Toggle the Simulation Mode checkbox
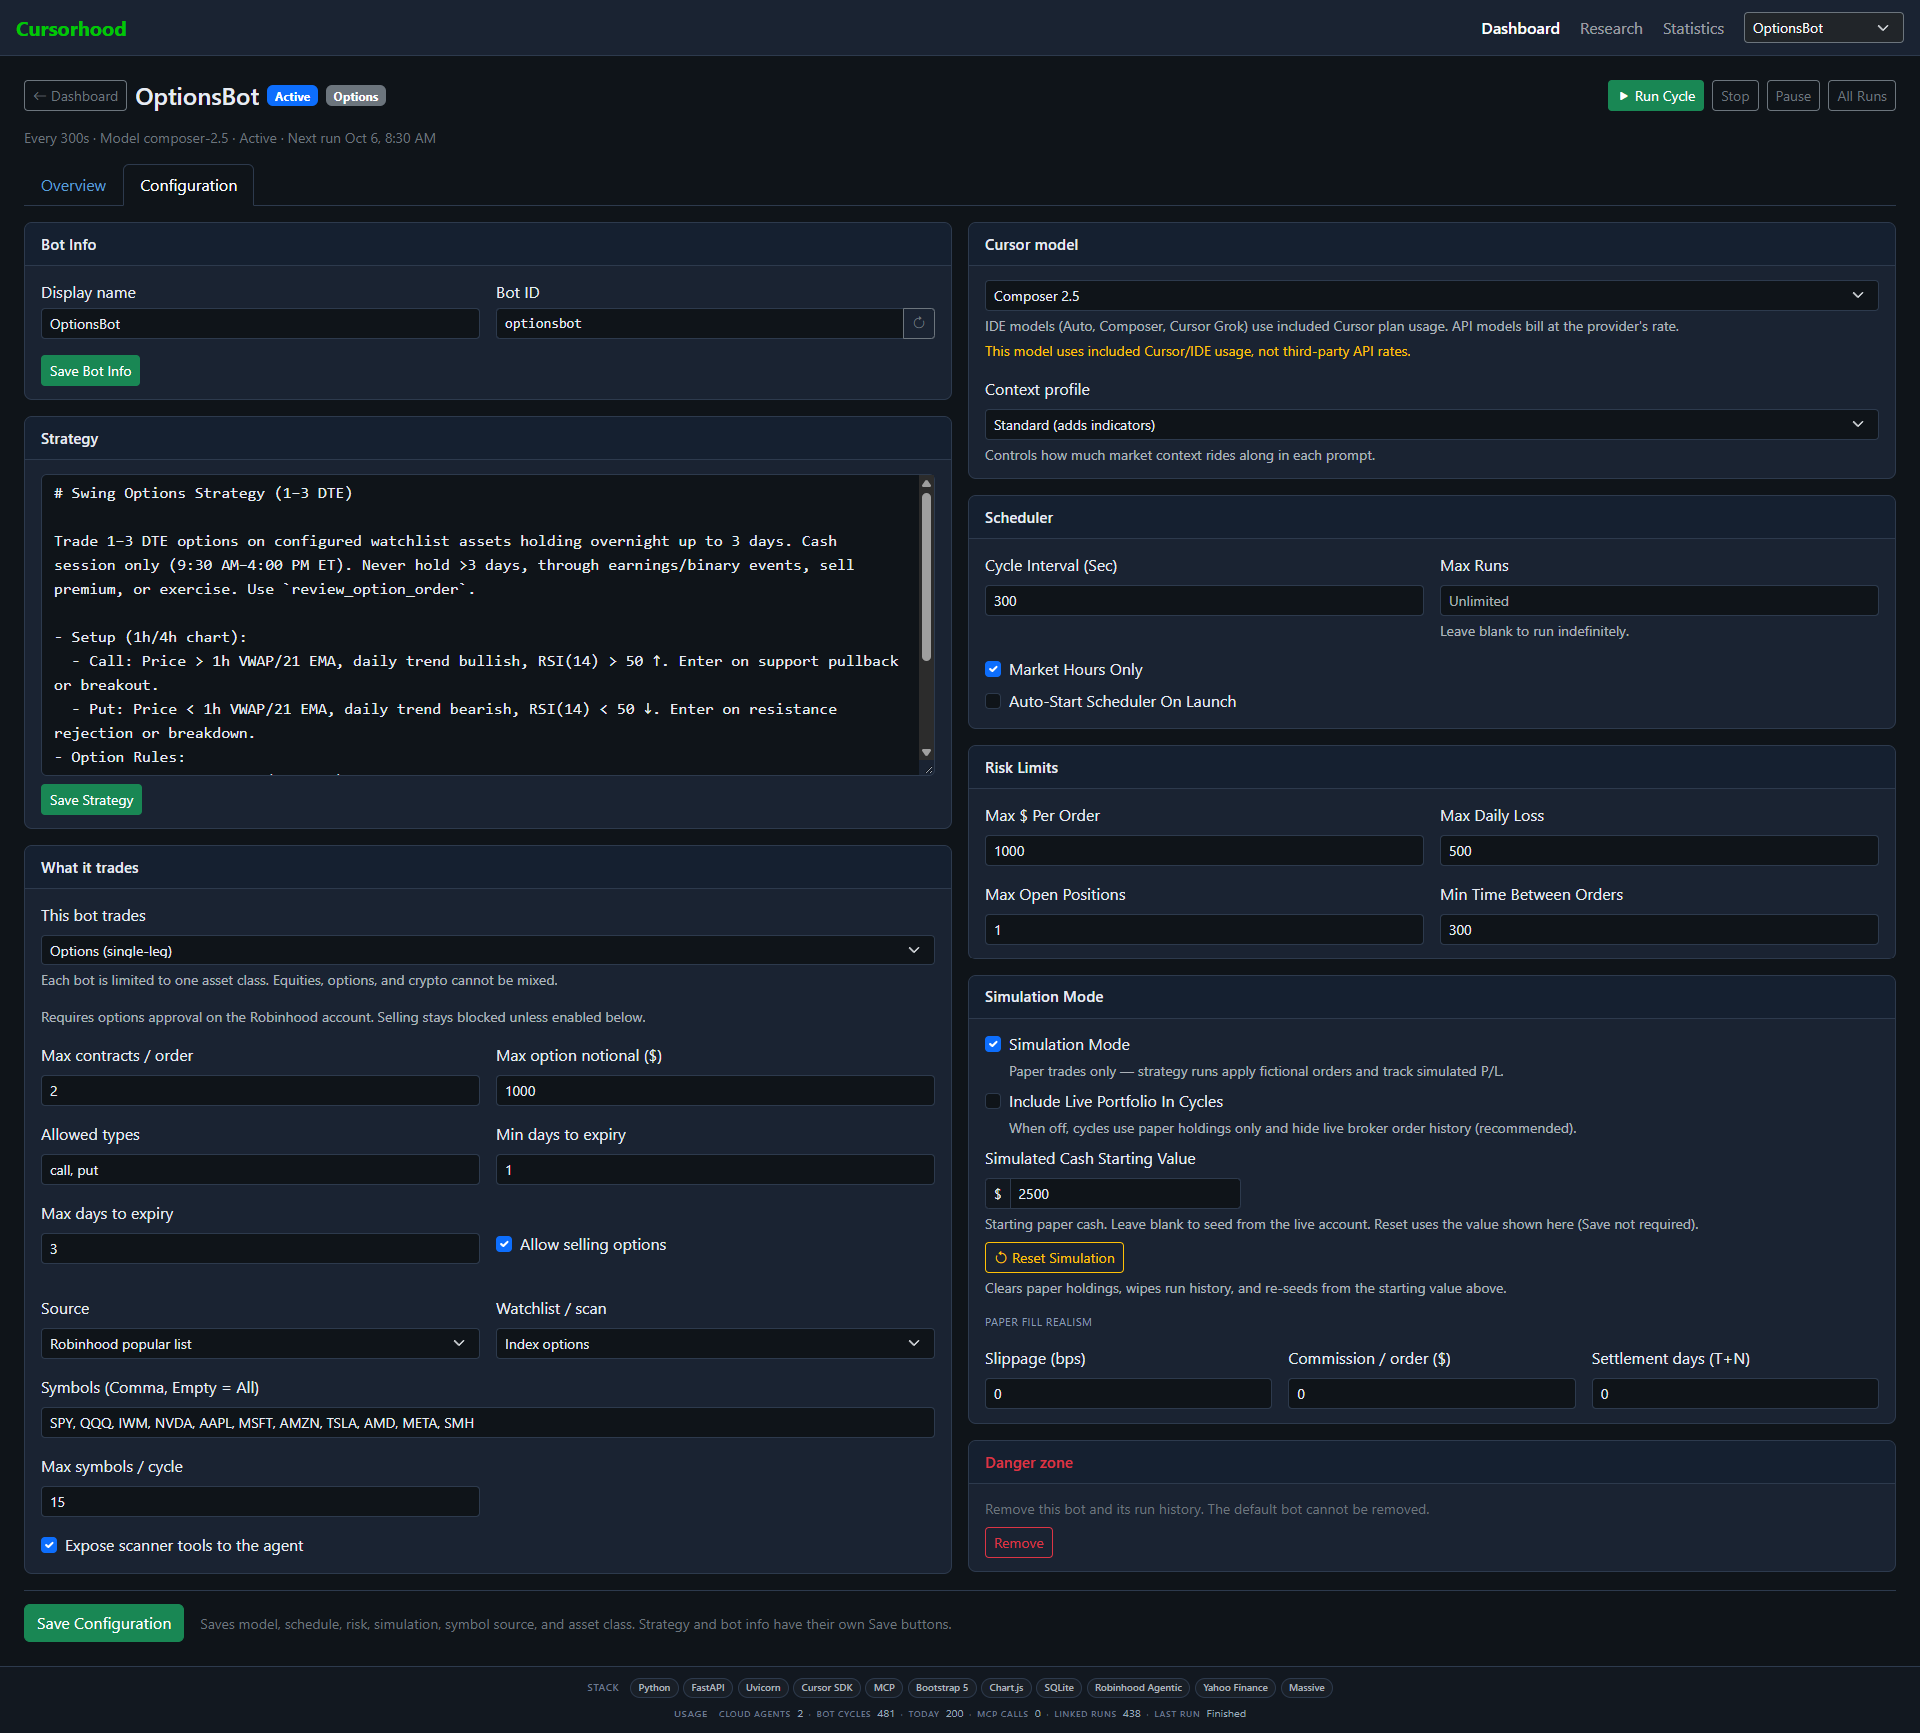The height and width of the screenshot is (1733, 1920). [x=993, y=1044]
